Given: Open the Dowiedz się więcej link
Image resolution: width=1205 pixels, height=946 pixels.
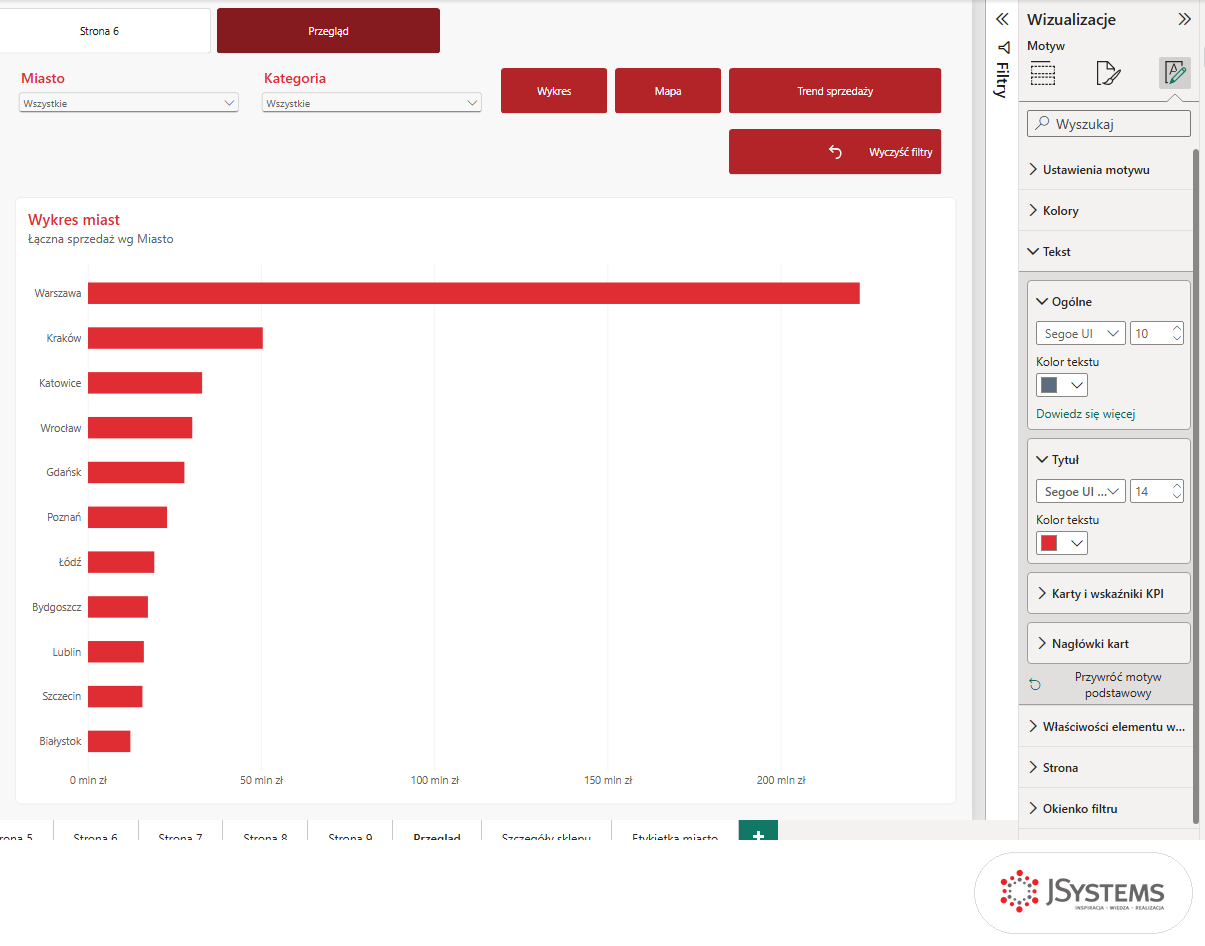Looking at the screenshot, I should 1086,414.
